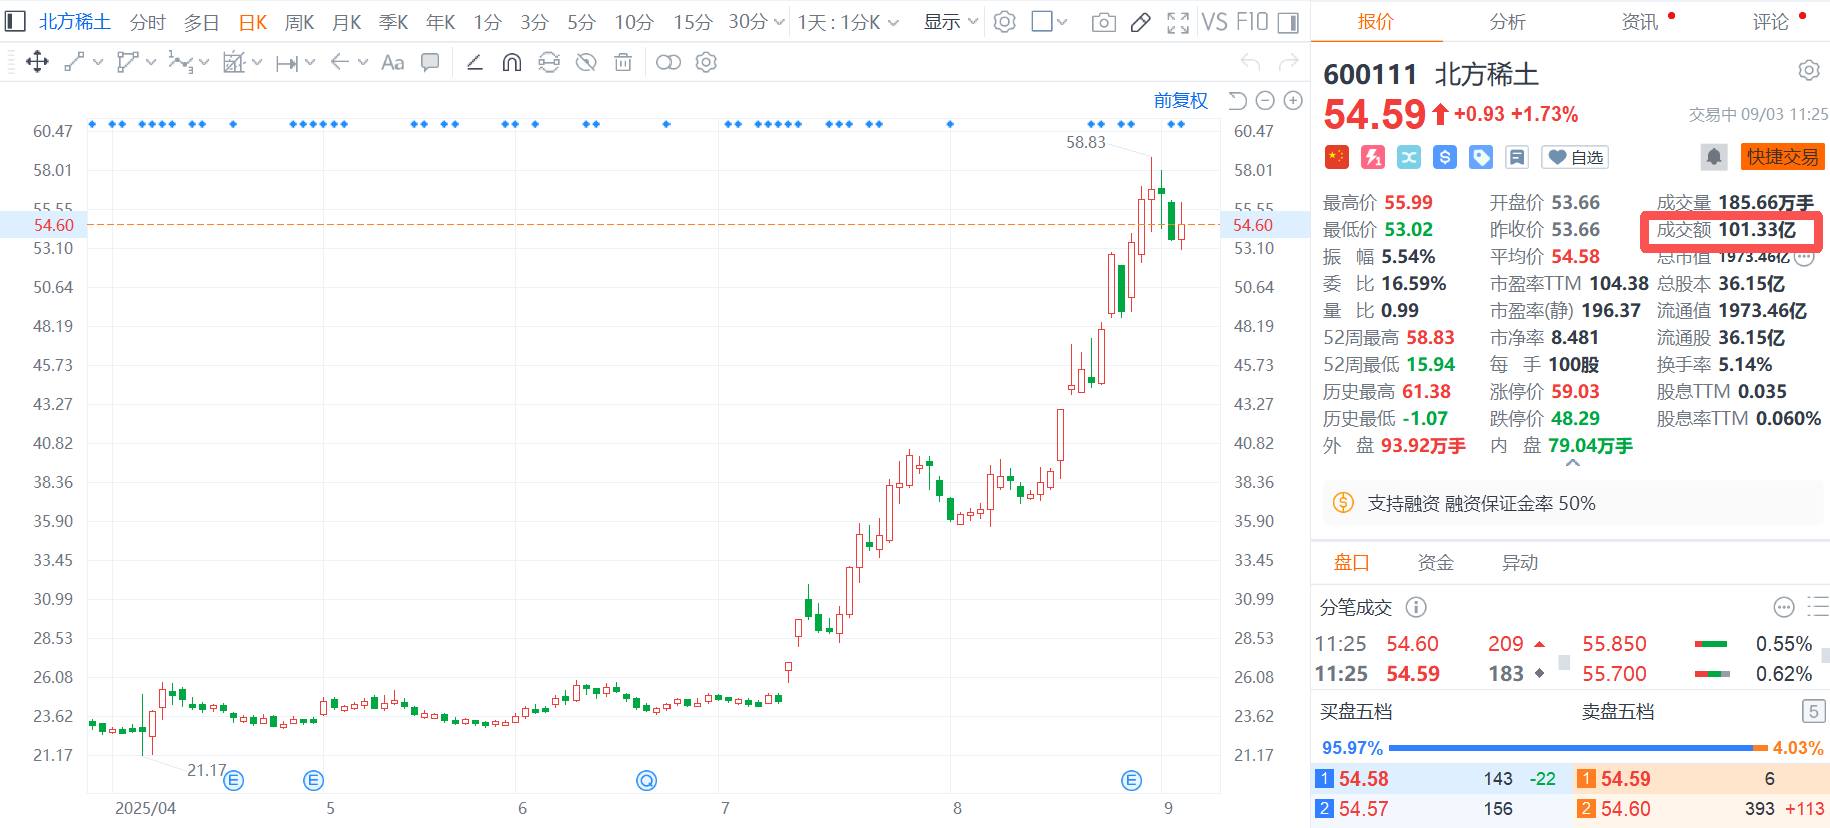Open the 资讯 news tab
1830x828 pixels.
[1640, 21]
